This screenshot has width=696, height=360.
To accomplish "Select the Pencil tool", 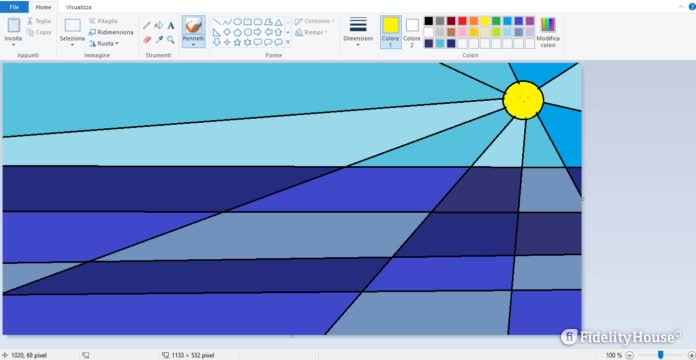I will point(147,25).
